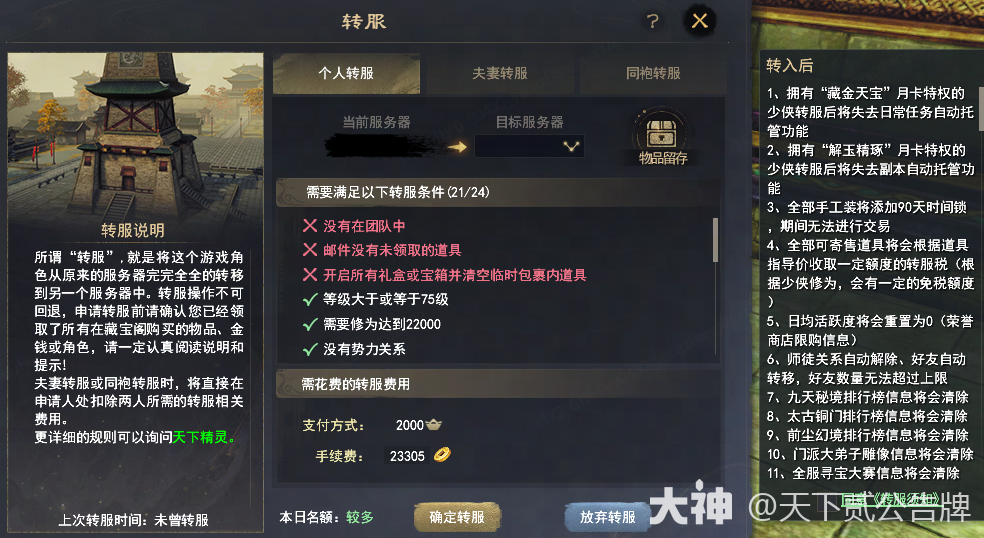The width and height of the screenshot is (984, 538).
Task: Toggle check mark beside 等级大于或等于75级
Action: 310,299
